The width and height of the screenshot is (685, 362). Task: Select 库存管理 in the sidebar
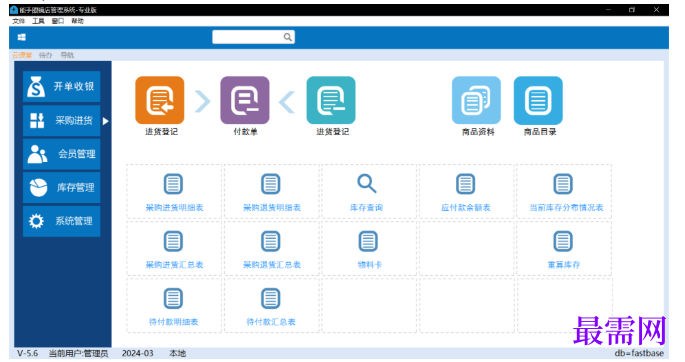tap(62, 187)
